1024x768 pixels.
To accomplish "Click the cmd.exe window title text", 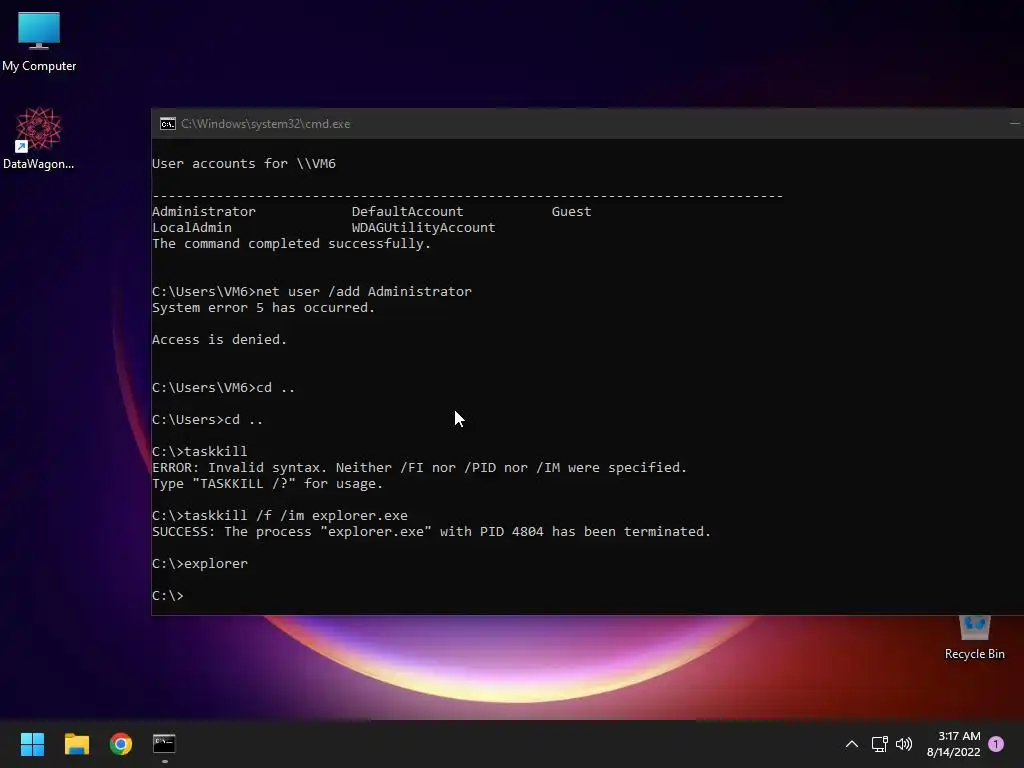I will (265, 124).
